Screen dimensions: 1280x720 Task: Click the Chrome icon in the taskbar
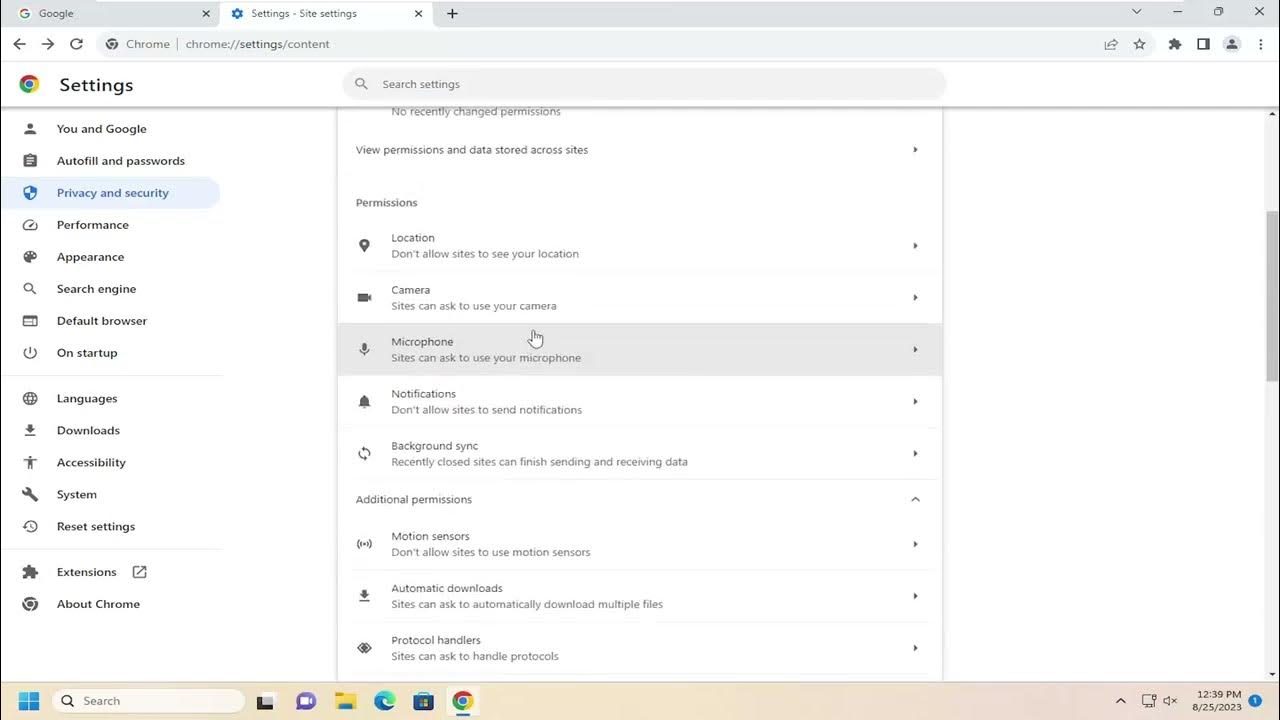tap(462, 701)
